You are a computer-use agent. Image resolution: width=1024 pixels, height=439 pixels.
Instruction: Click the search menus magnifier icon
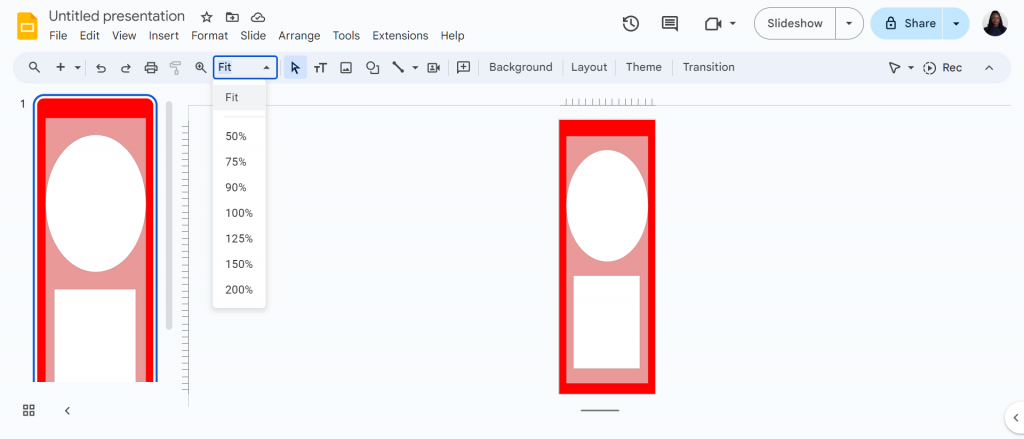coord(35,67)
